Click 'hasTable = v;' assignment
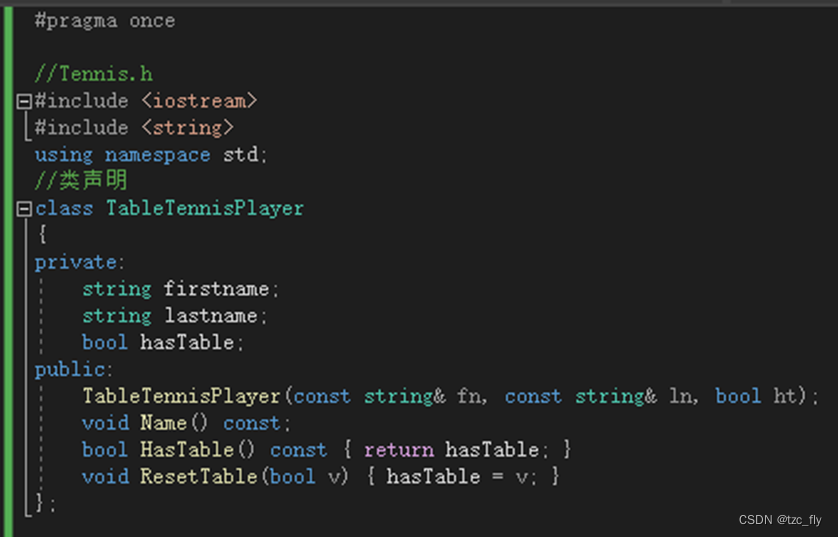 pyautogui.click(x=462, y=477)
